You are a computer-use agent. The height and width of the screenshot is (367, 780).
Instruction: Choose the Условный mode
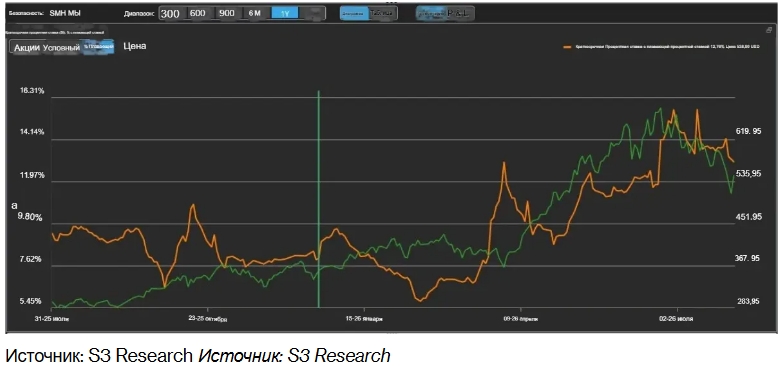(x=61, y=48)
